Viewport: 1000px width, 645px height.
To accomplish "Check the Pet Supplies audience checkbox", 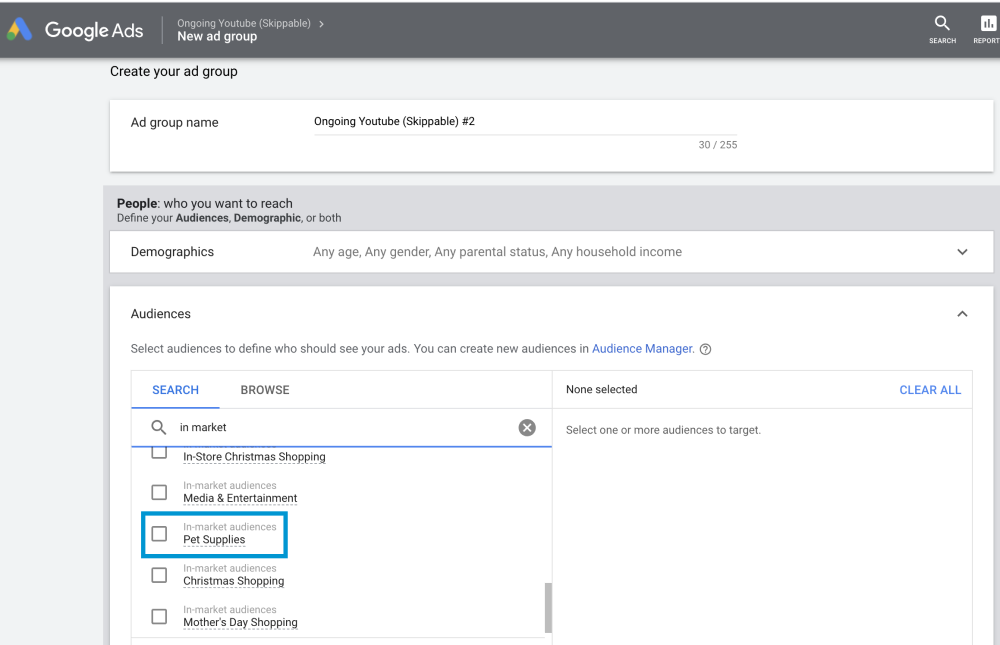I will 159,534.
